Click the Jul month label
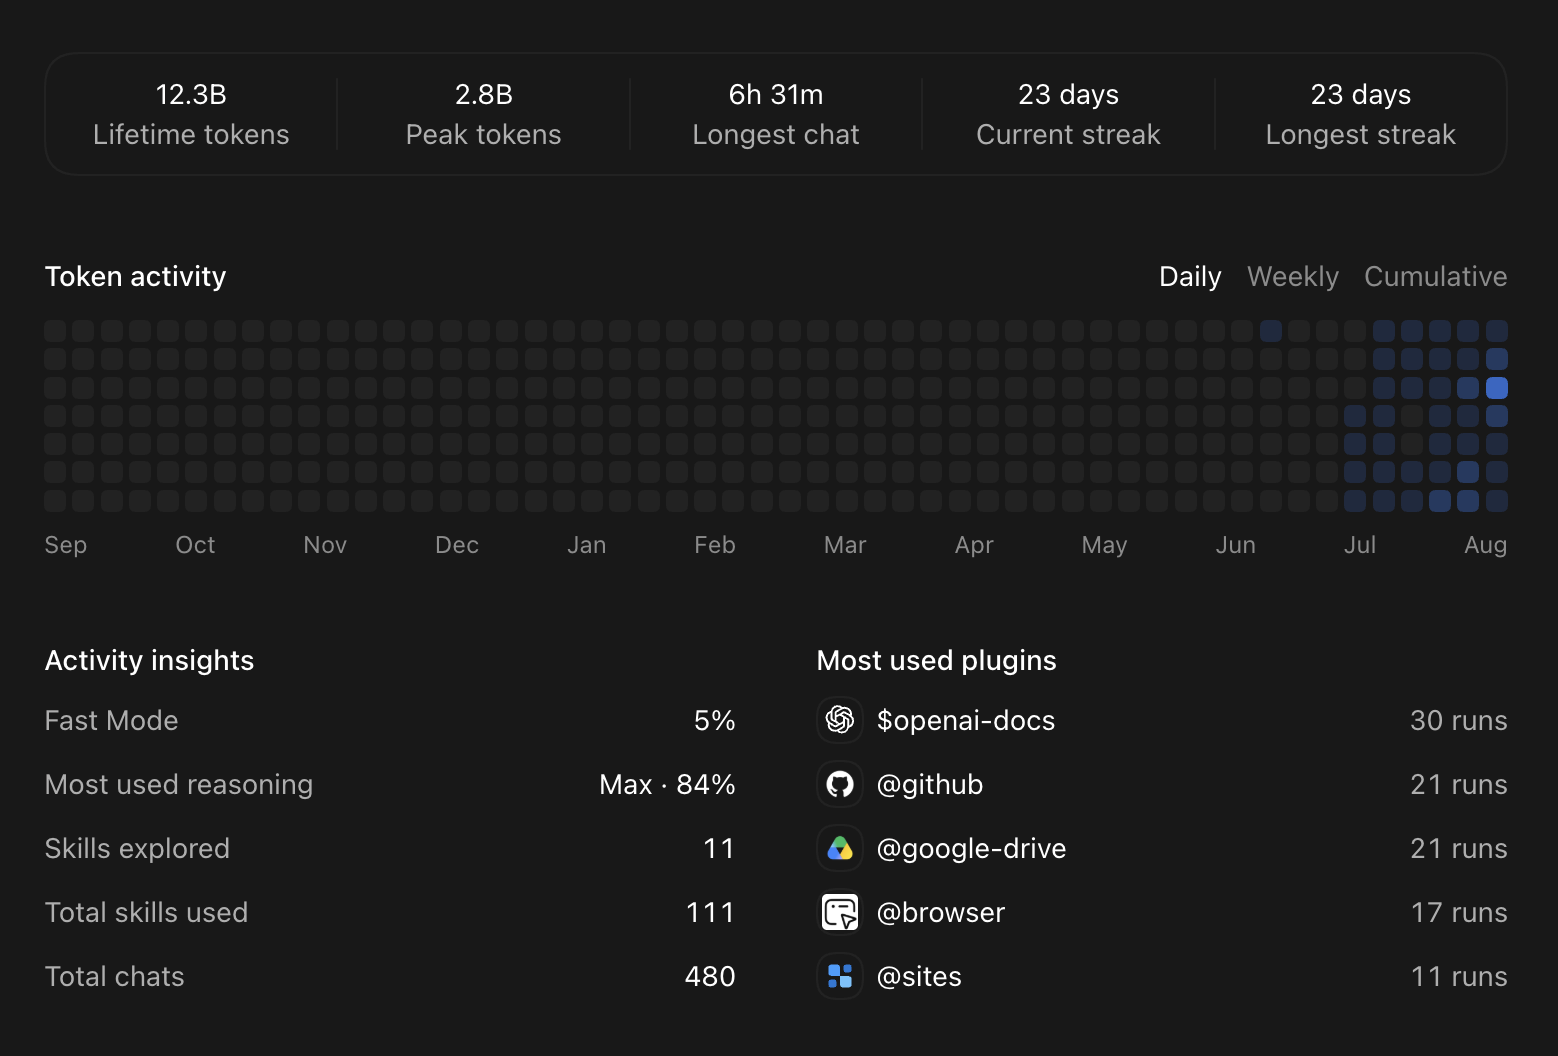This screenshot has width=1558, height=1056. 1360,545
